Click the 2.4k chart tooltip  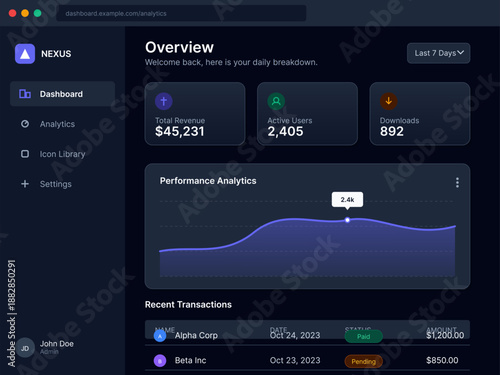347,200
